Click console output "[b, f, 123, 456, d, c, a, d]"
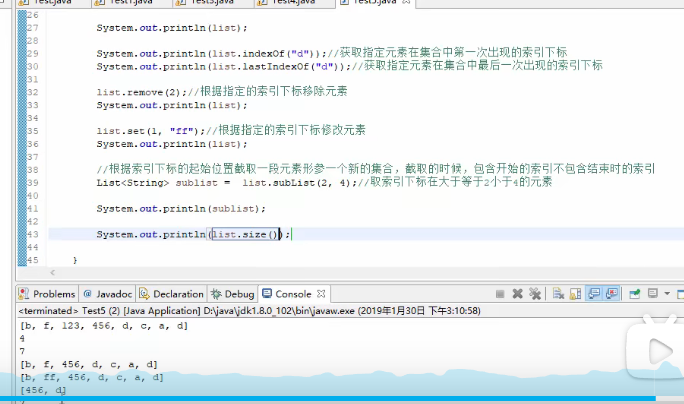This screenshot has width=684, height=404. click(104, 325)
